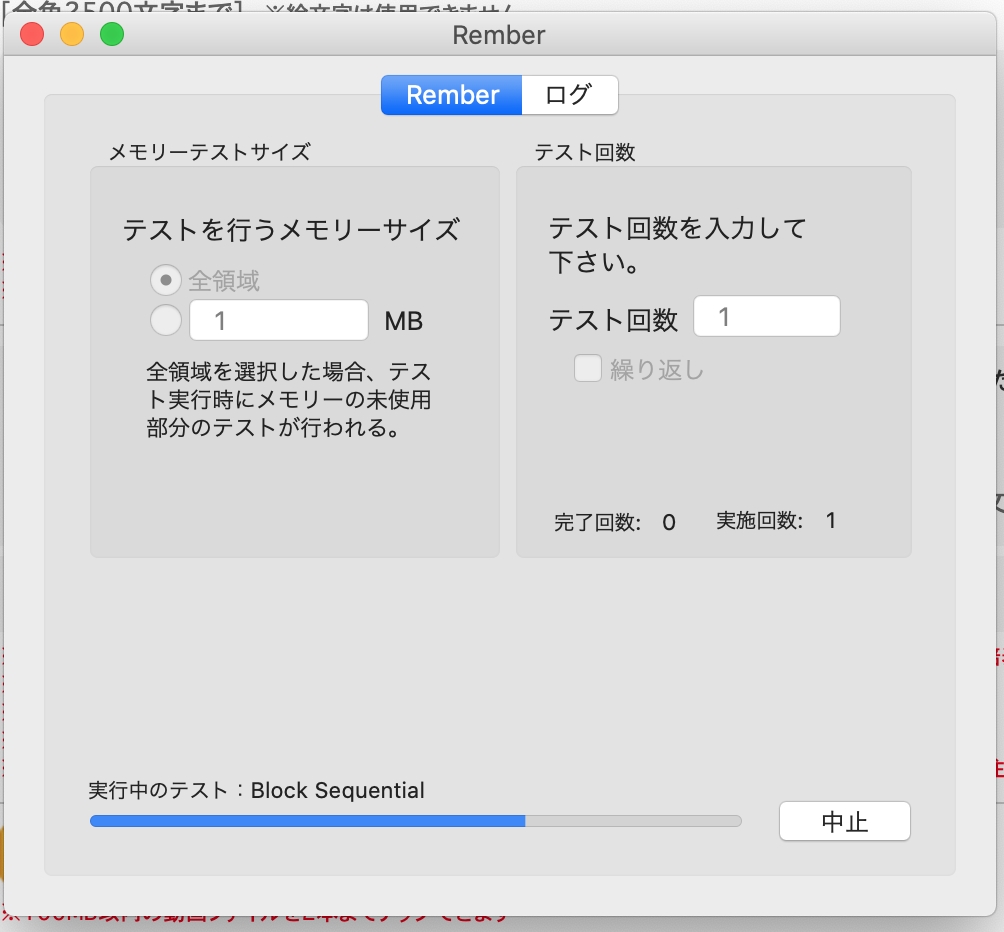This screenshot has width=1004, height=932.
Task: Click the MB unit label
Action: 403,321
